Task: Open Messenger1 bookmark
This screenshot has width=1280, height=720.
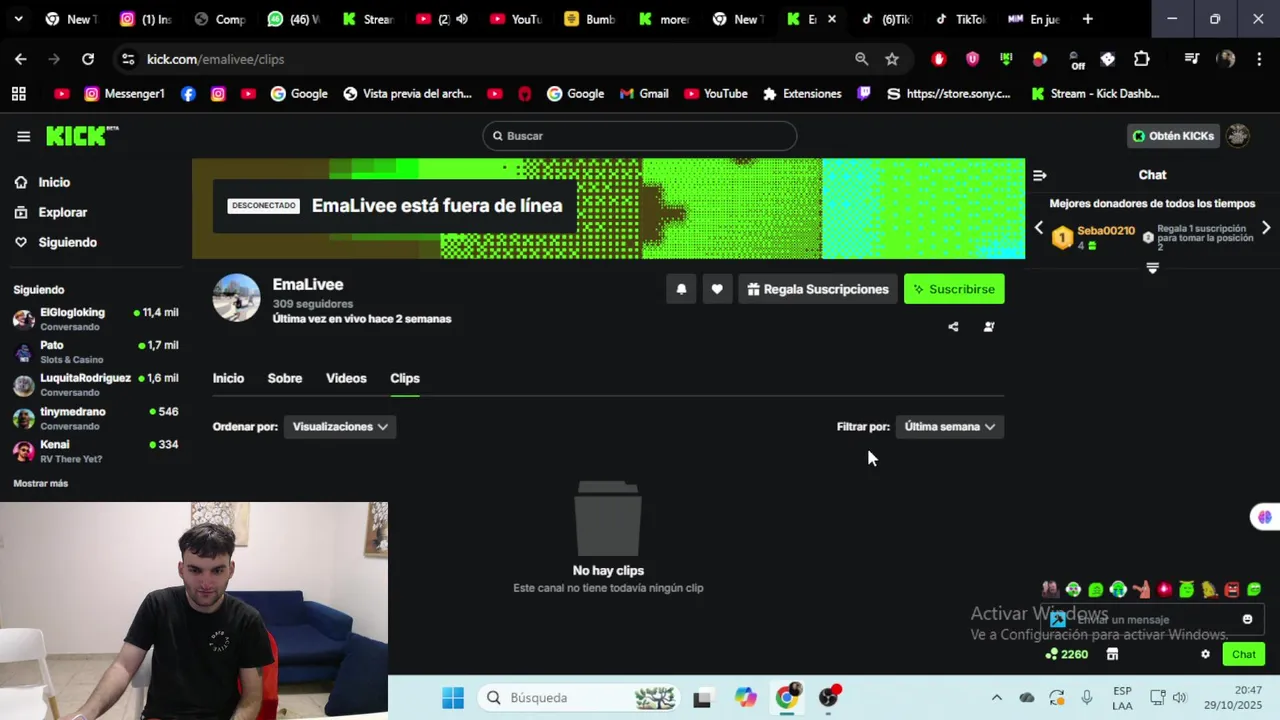Action: pos(124,94)
